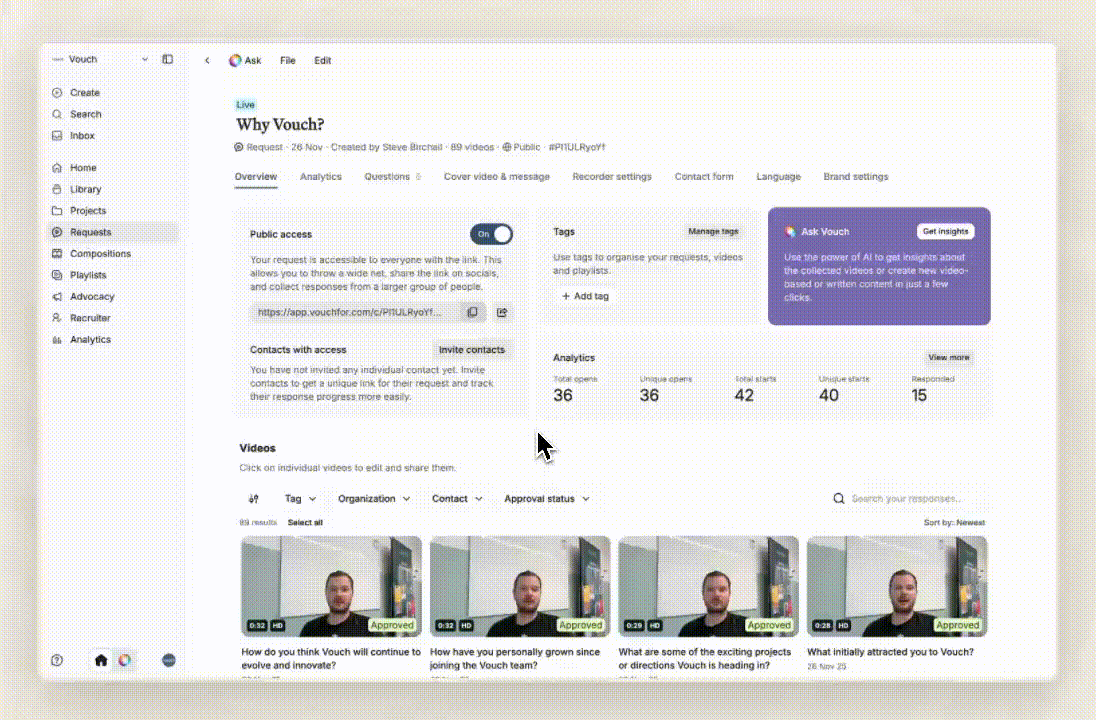Collapse the sidebar using the panel icon
Viewport: 1096px width, 720px height.
tap(168, 59)
